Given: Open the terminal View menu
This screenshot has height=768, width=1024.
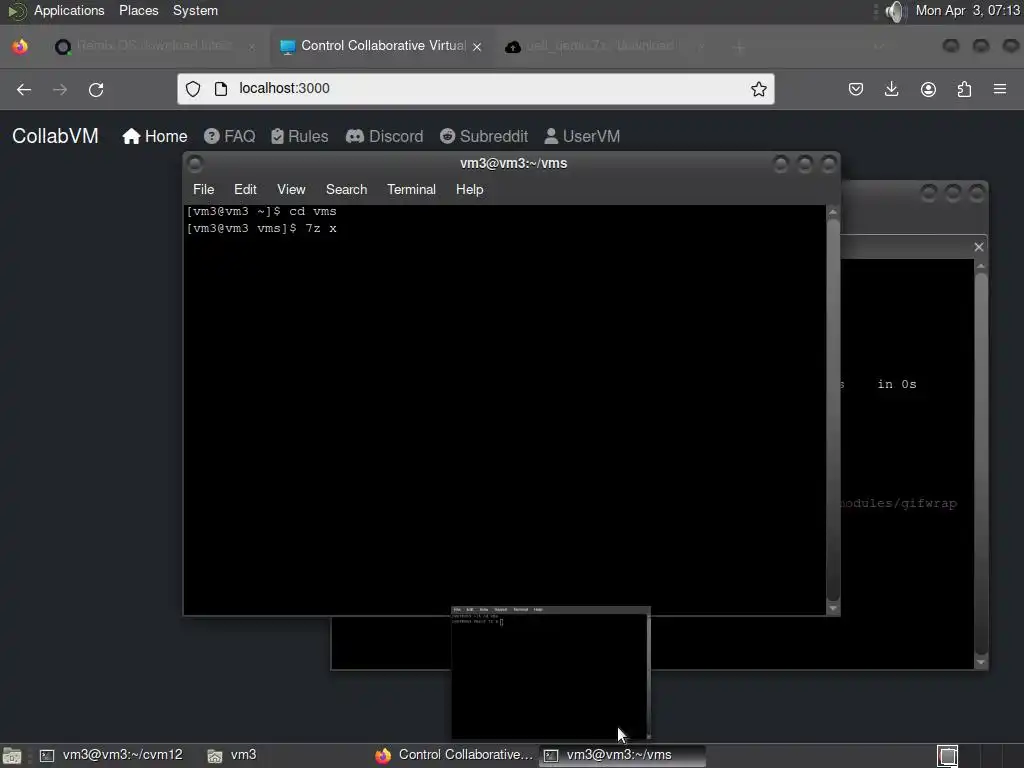Looking at the screenshot, I should point(291,189).
